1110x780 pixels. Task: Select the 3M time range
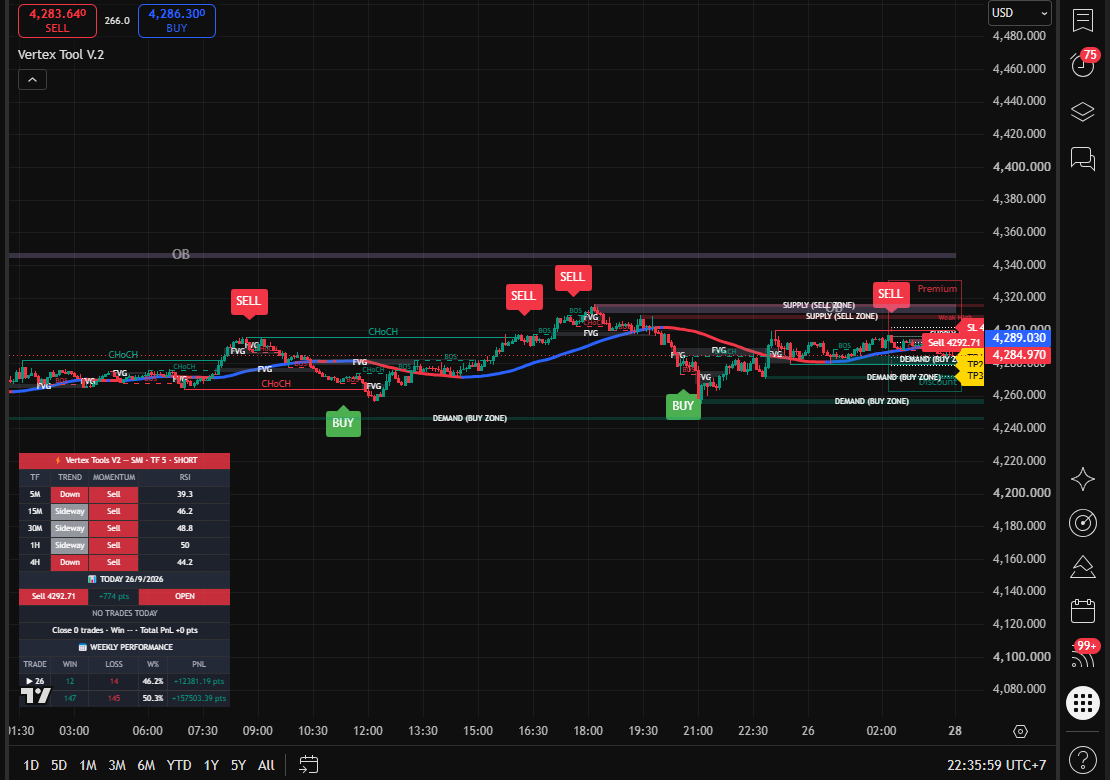point(117,765)
